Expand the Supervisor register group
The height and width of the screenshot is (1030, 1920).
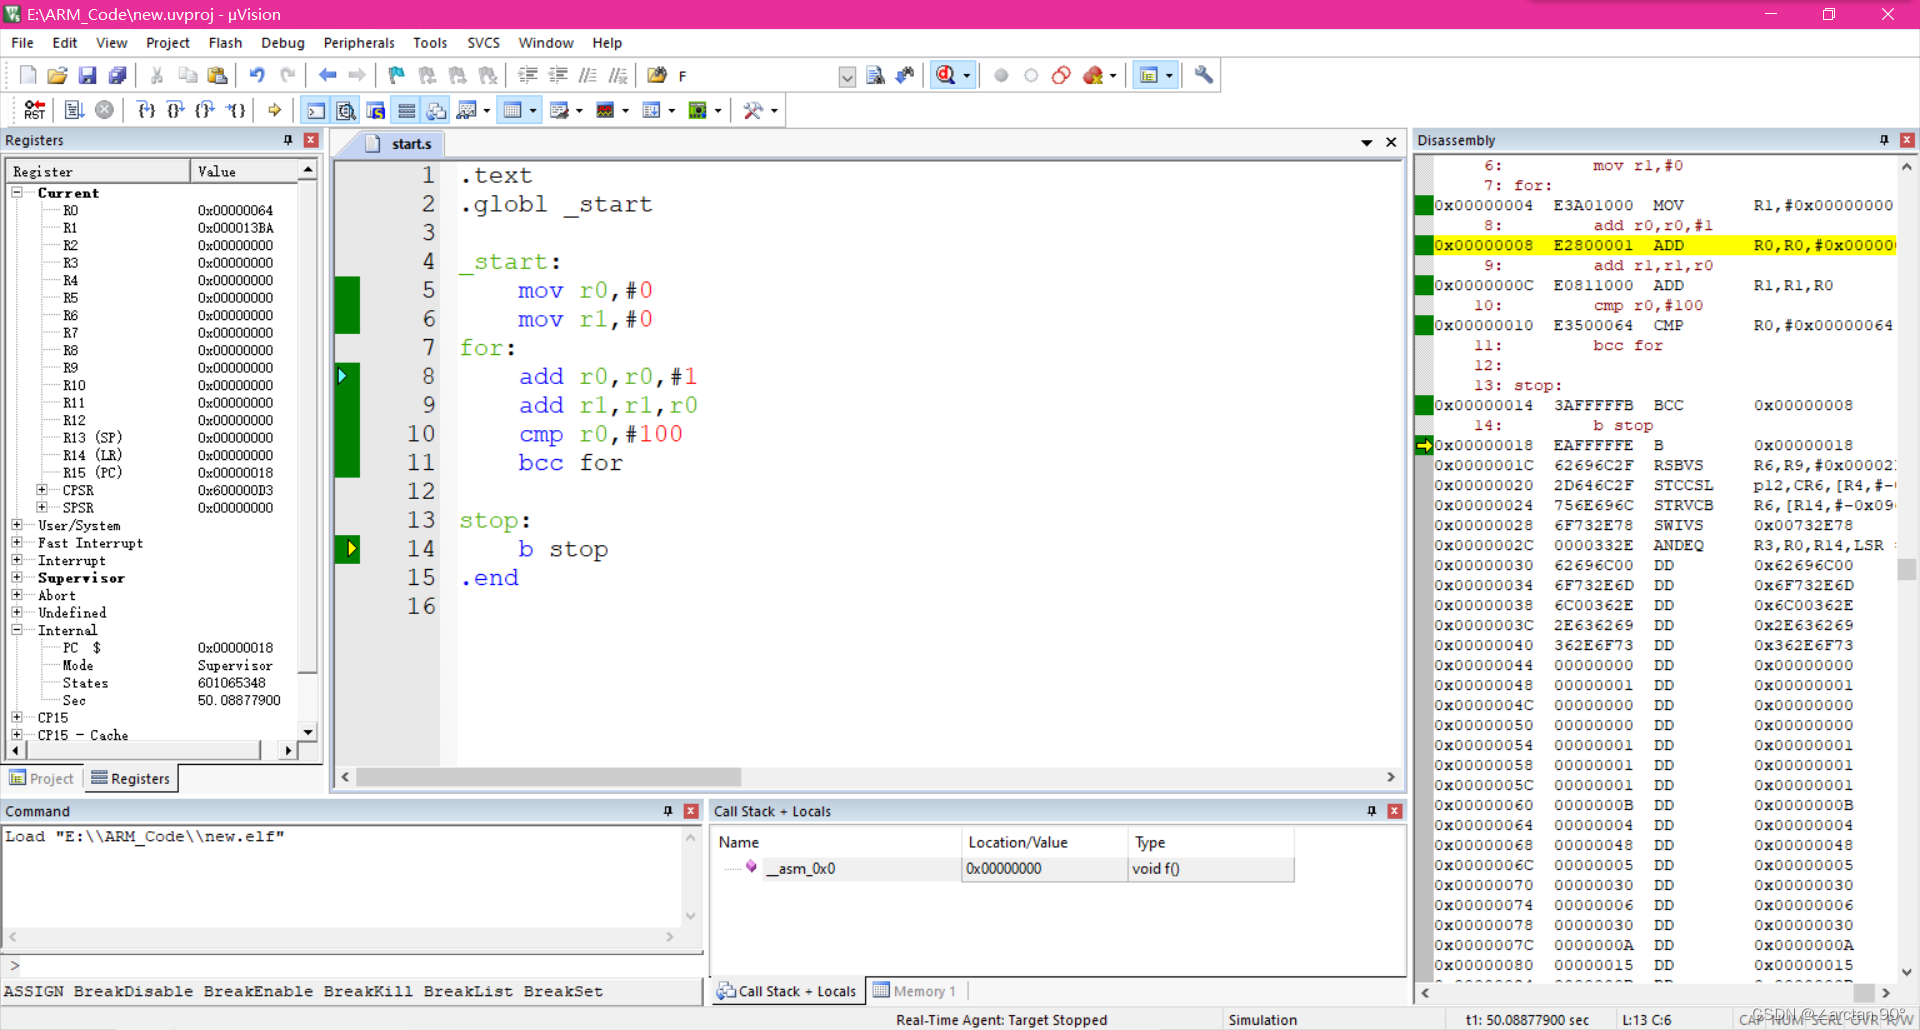click(17, 577)
